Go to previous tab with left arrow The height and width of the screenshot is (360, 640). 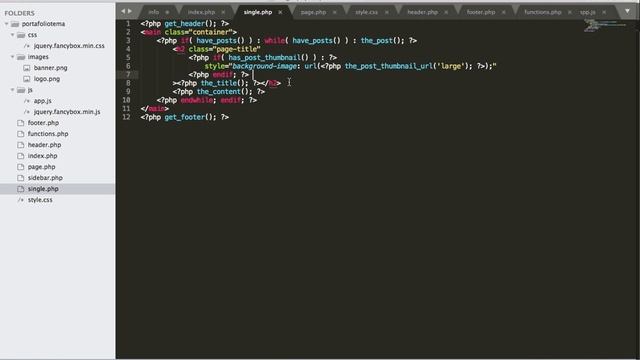[x=123, y=11]
